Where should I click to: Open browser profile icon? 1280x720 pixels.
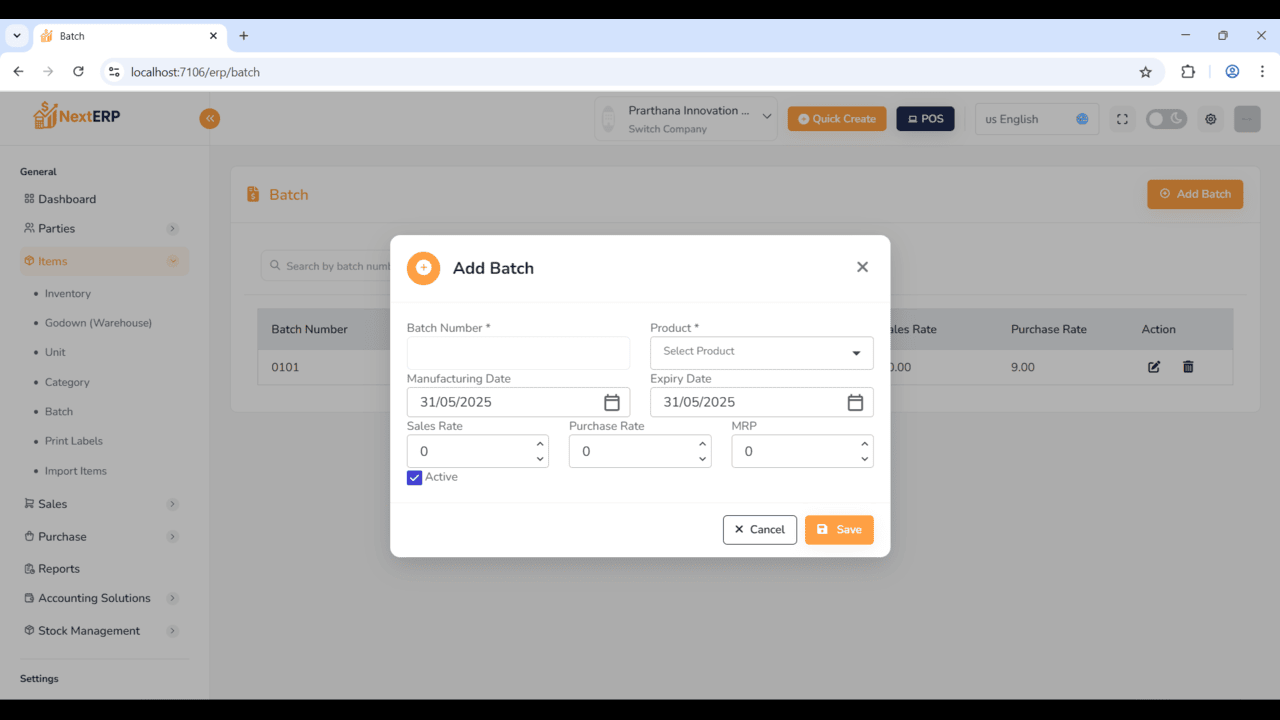coord(1232,72)
